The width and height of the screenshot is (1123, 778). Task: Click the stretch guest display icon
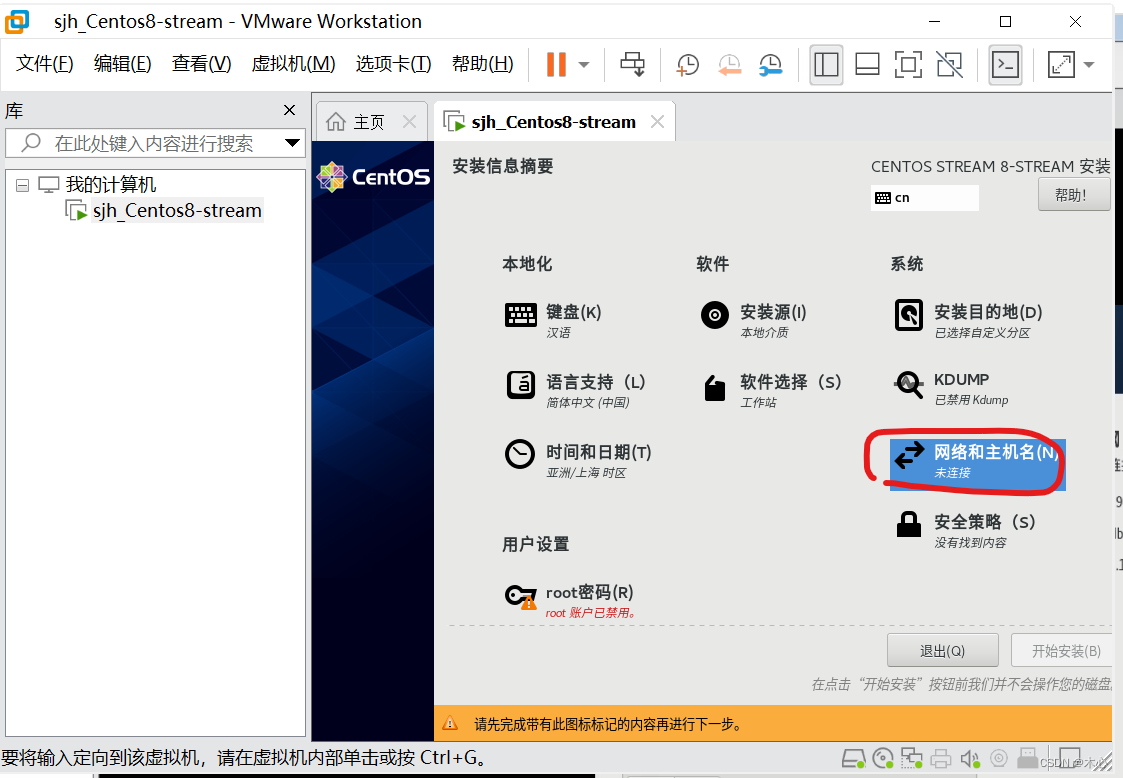[1061, 64]
